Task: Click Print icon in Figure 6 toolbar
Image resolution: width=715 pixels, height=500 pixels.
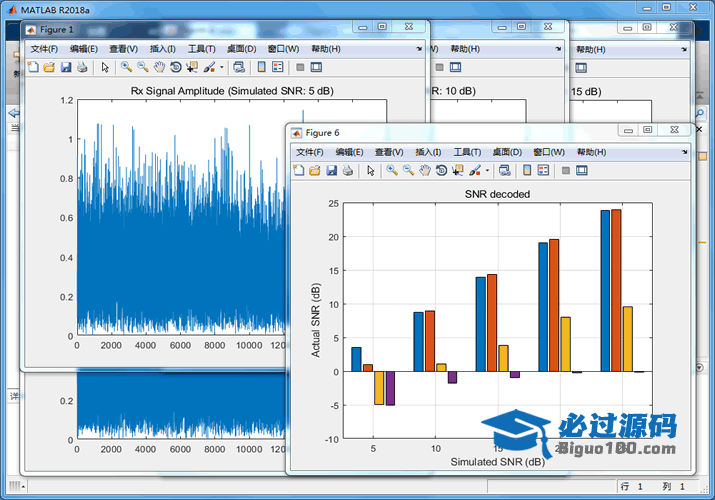Action: pyautogui.click(x=347, y=171)
